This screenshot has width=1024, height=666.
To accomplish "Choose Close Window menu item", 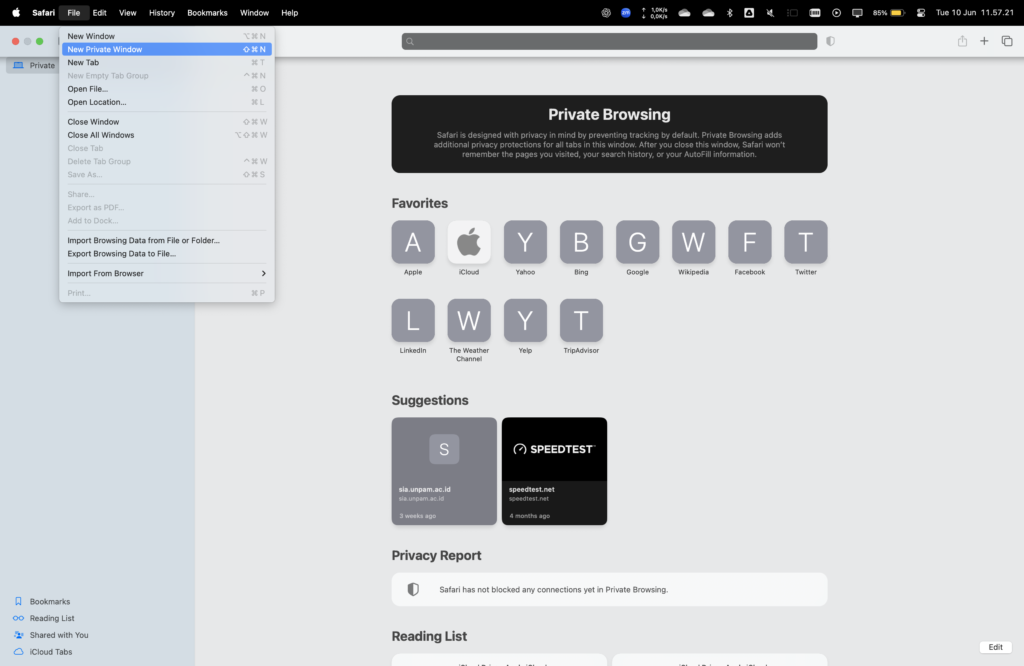I will 167,122.
